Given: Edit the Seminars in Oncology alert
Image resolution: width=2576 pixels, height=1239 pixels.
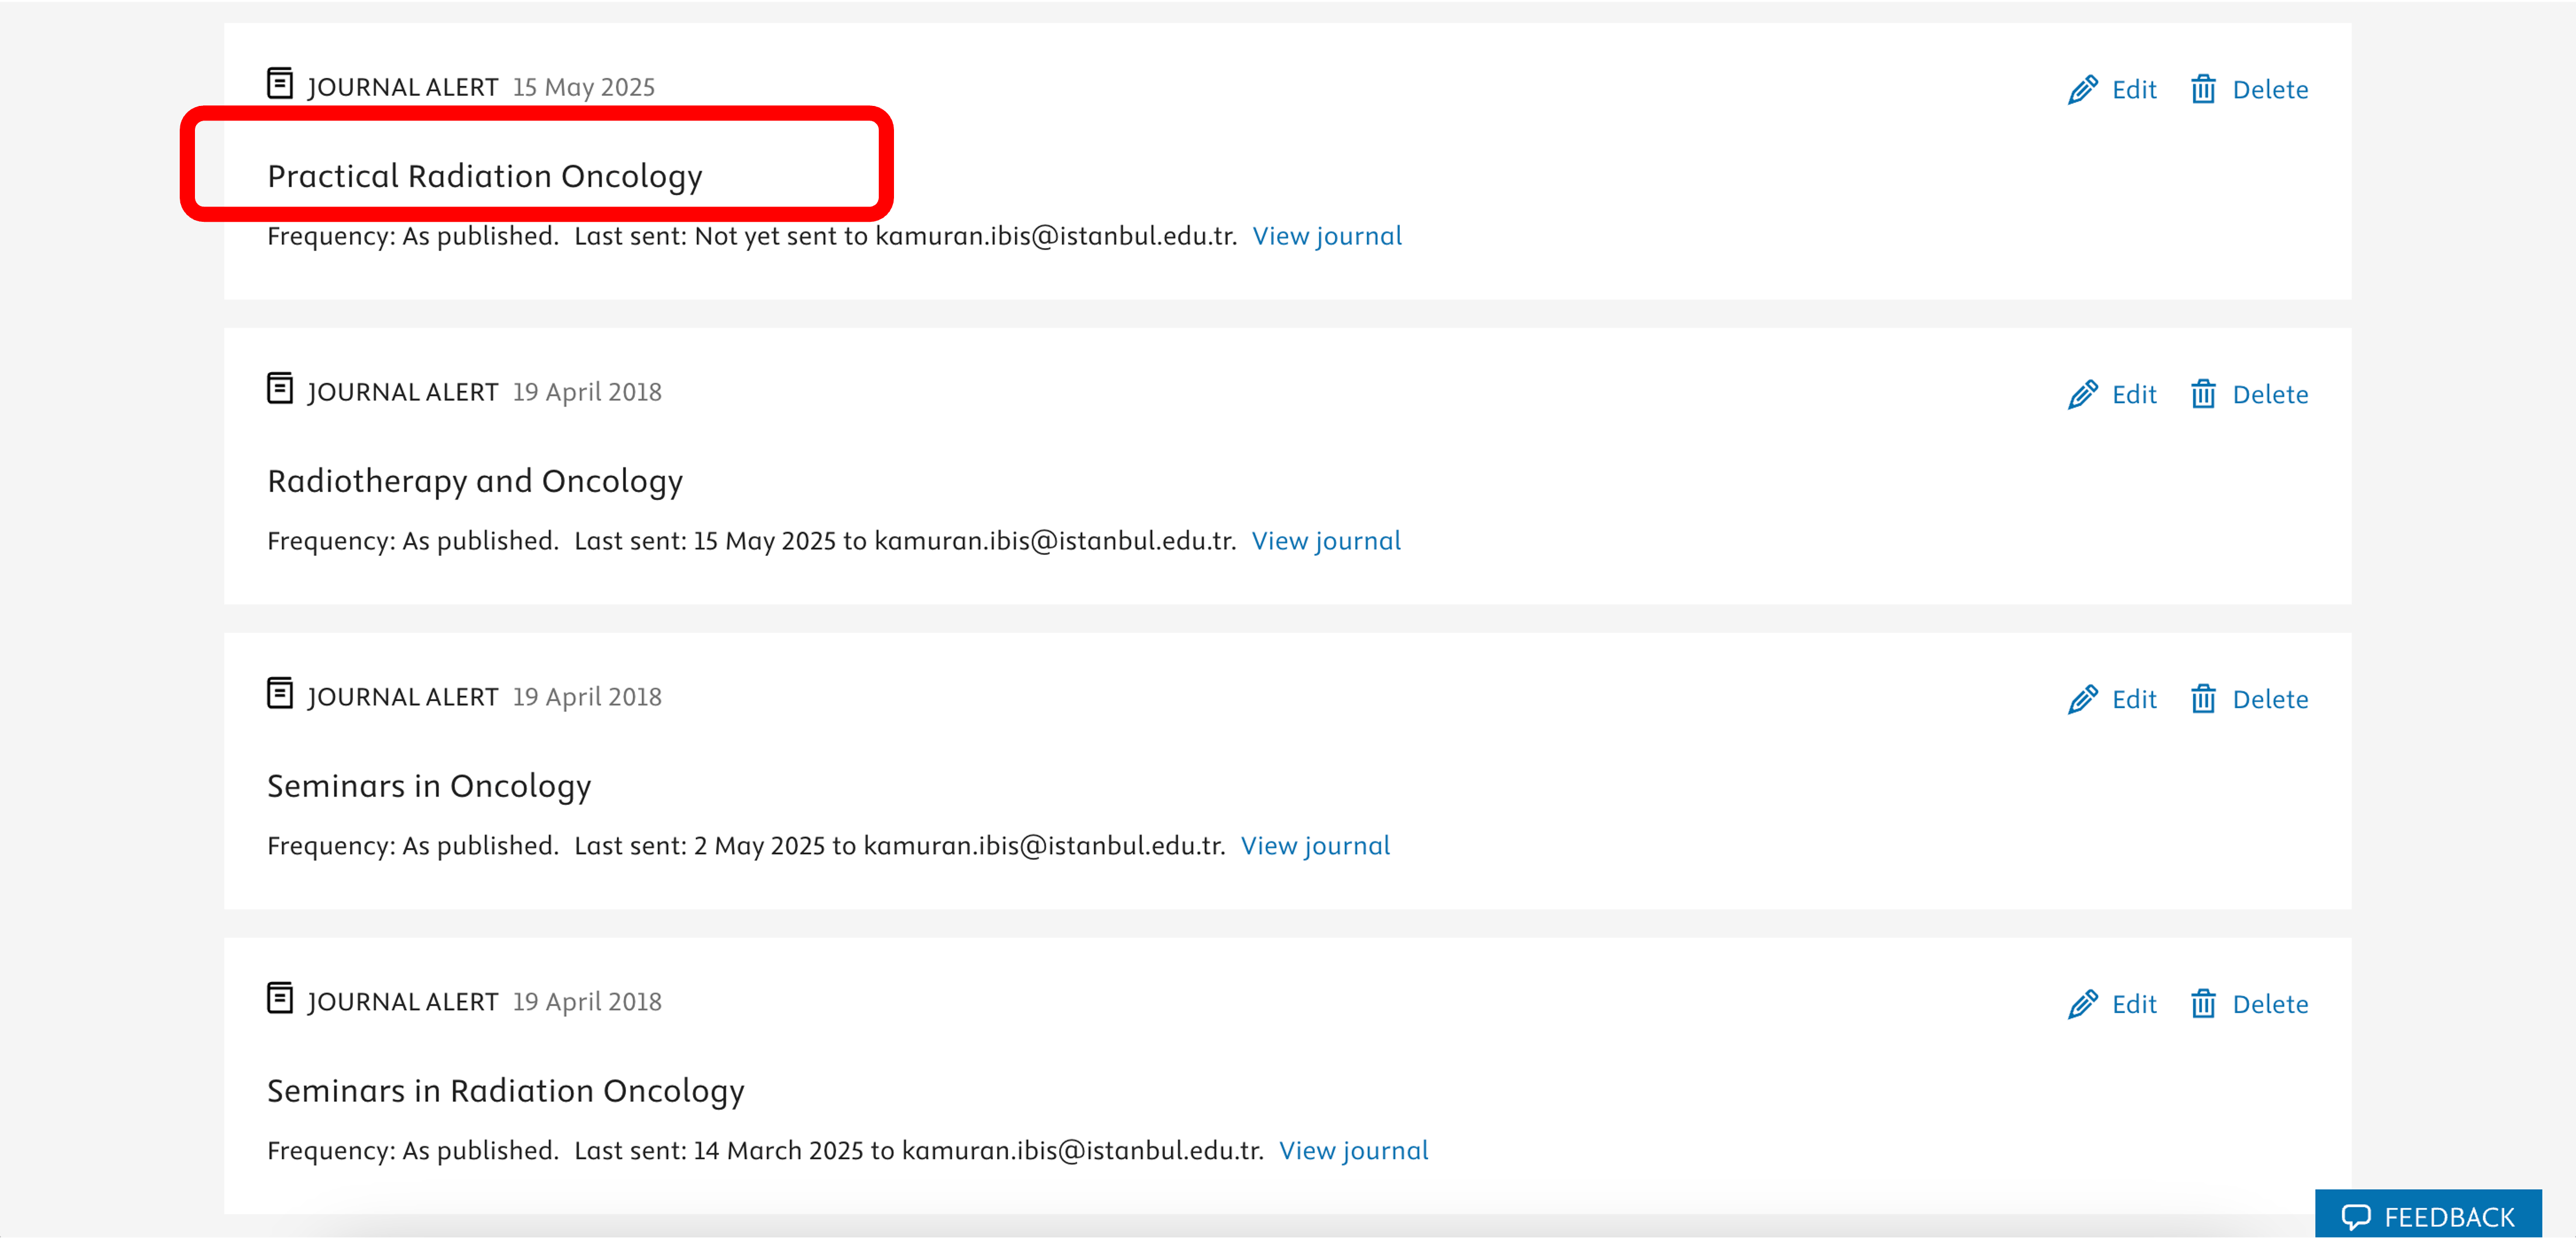Looking at the screenshot, I should 2112,700.
